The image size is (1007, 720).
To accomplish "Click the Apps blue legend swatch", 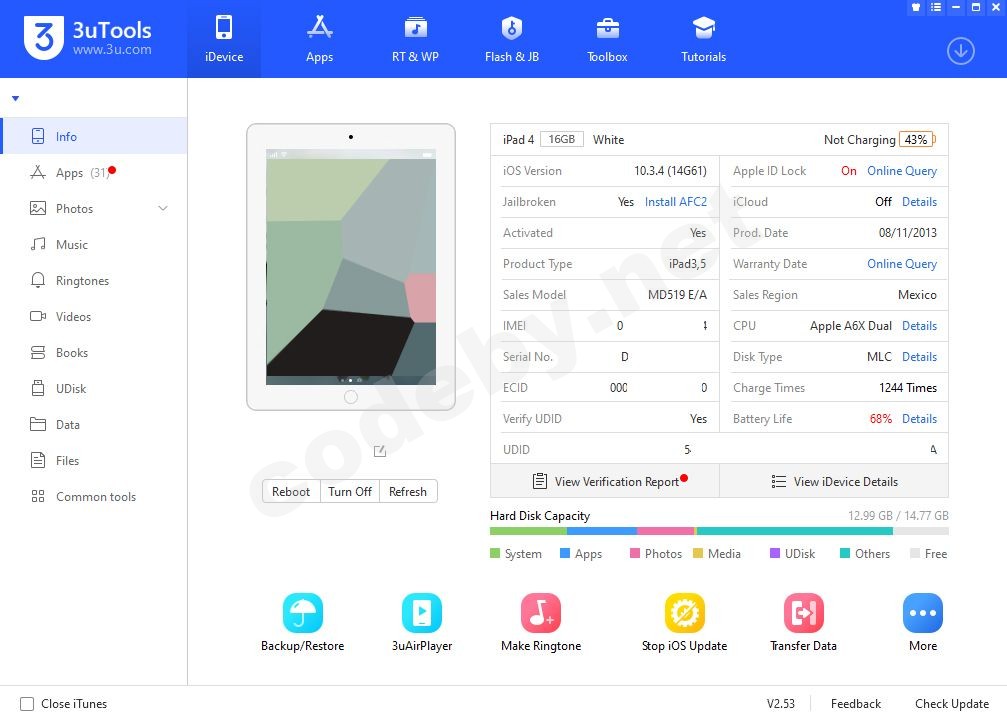I will point(565,553).
